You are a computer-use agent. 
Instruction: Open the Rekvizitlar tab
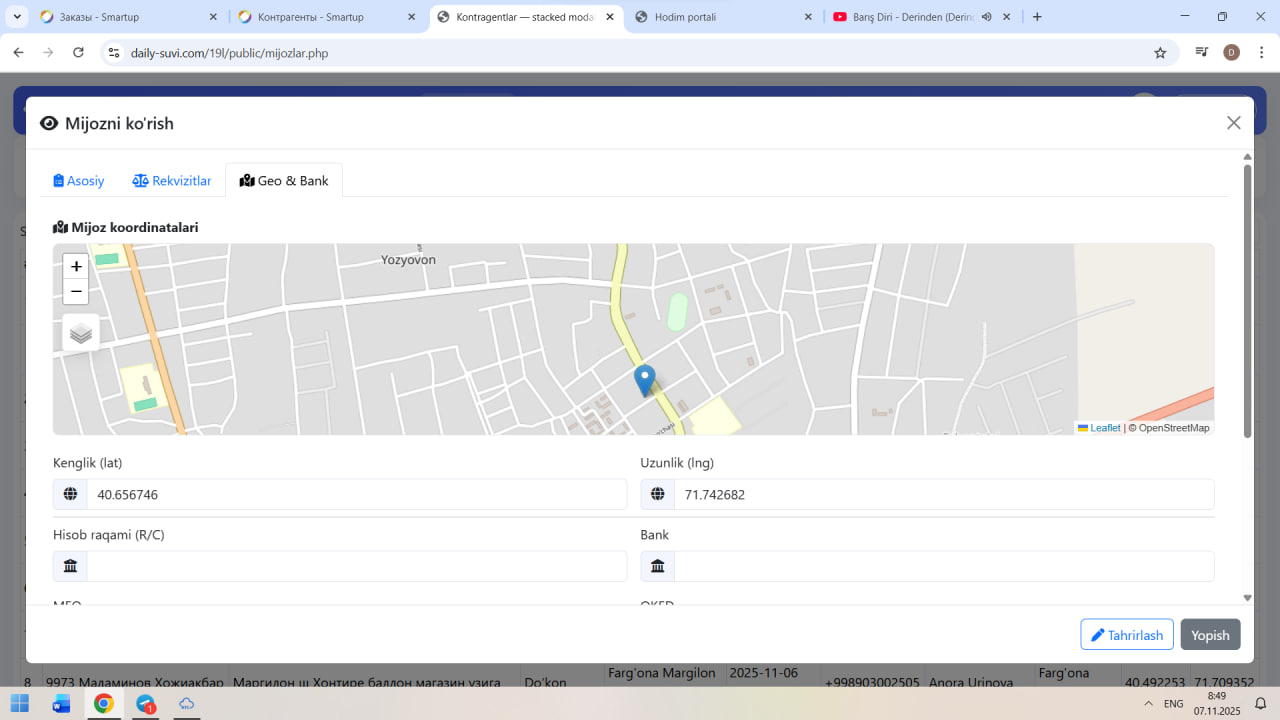[172, 181]
